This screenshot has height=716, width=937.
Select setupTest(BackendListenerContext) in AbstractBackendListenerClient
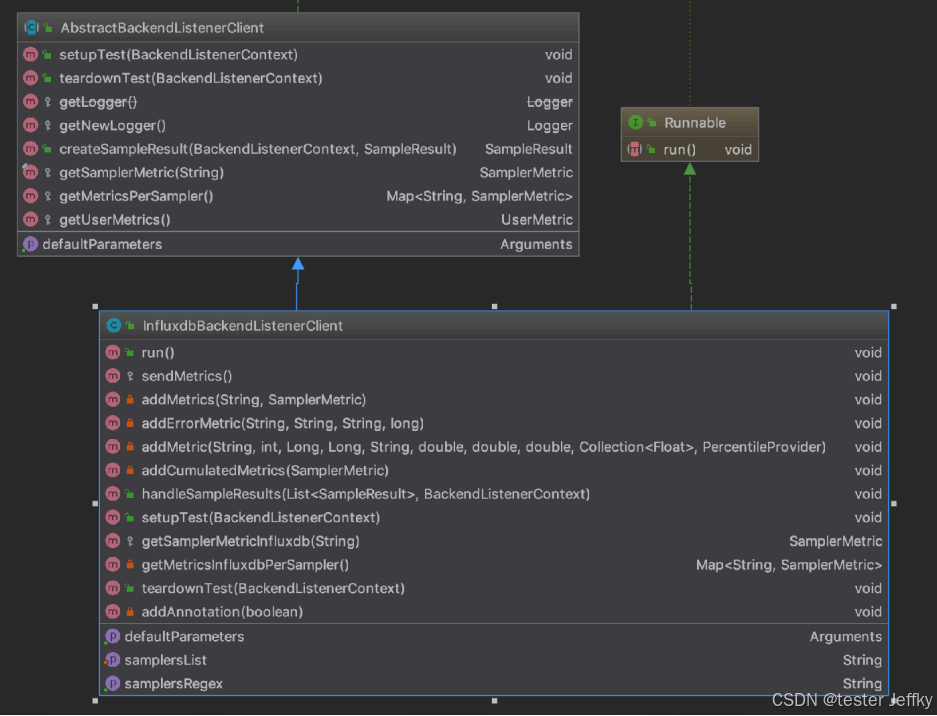click(x=298, y=54)
